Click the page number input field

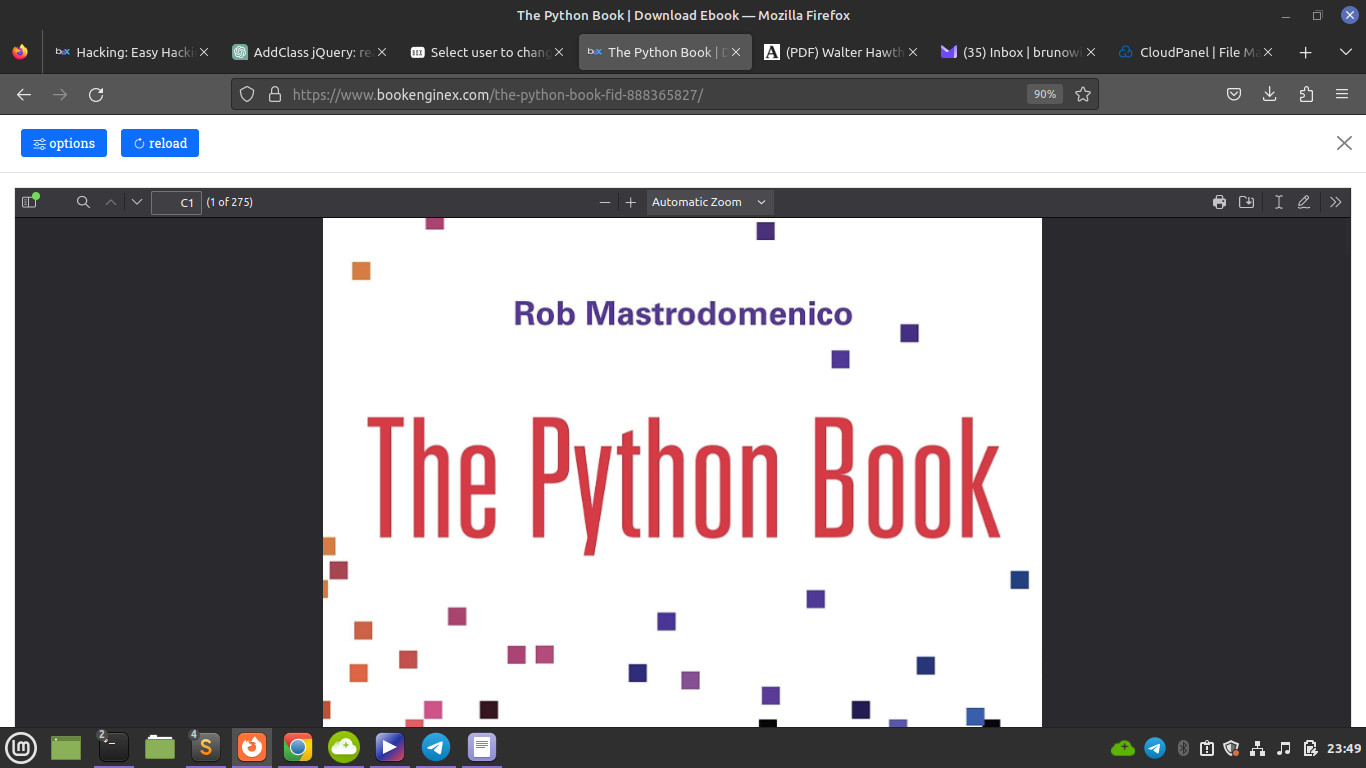click(176, 202)
